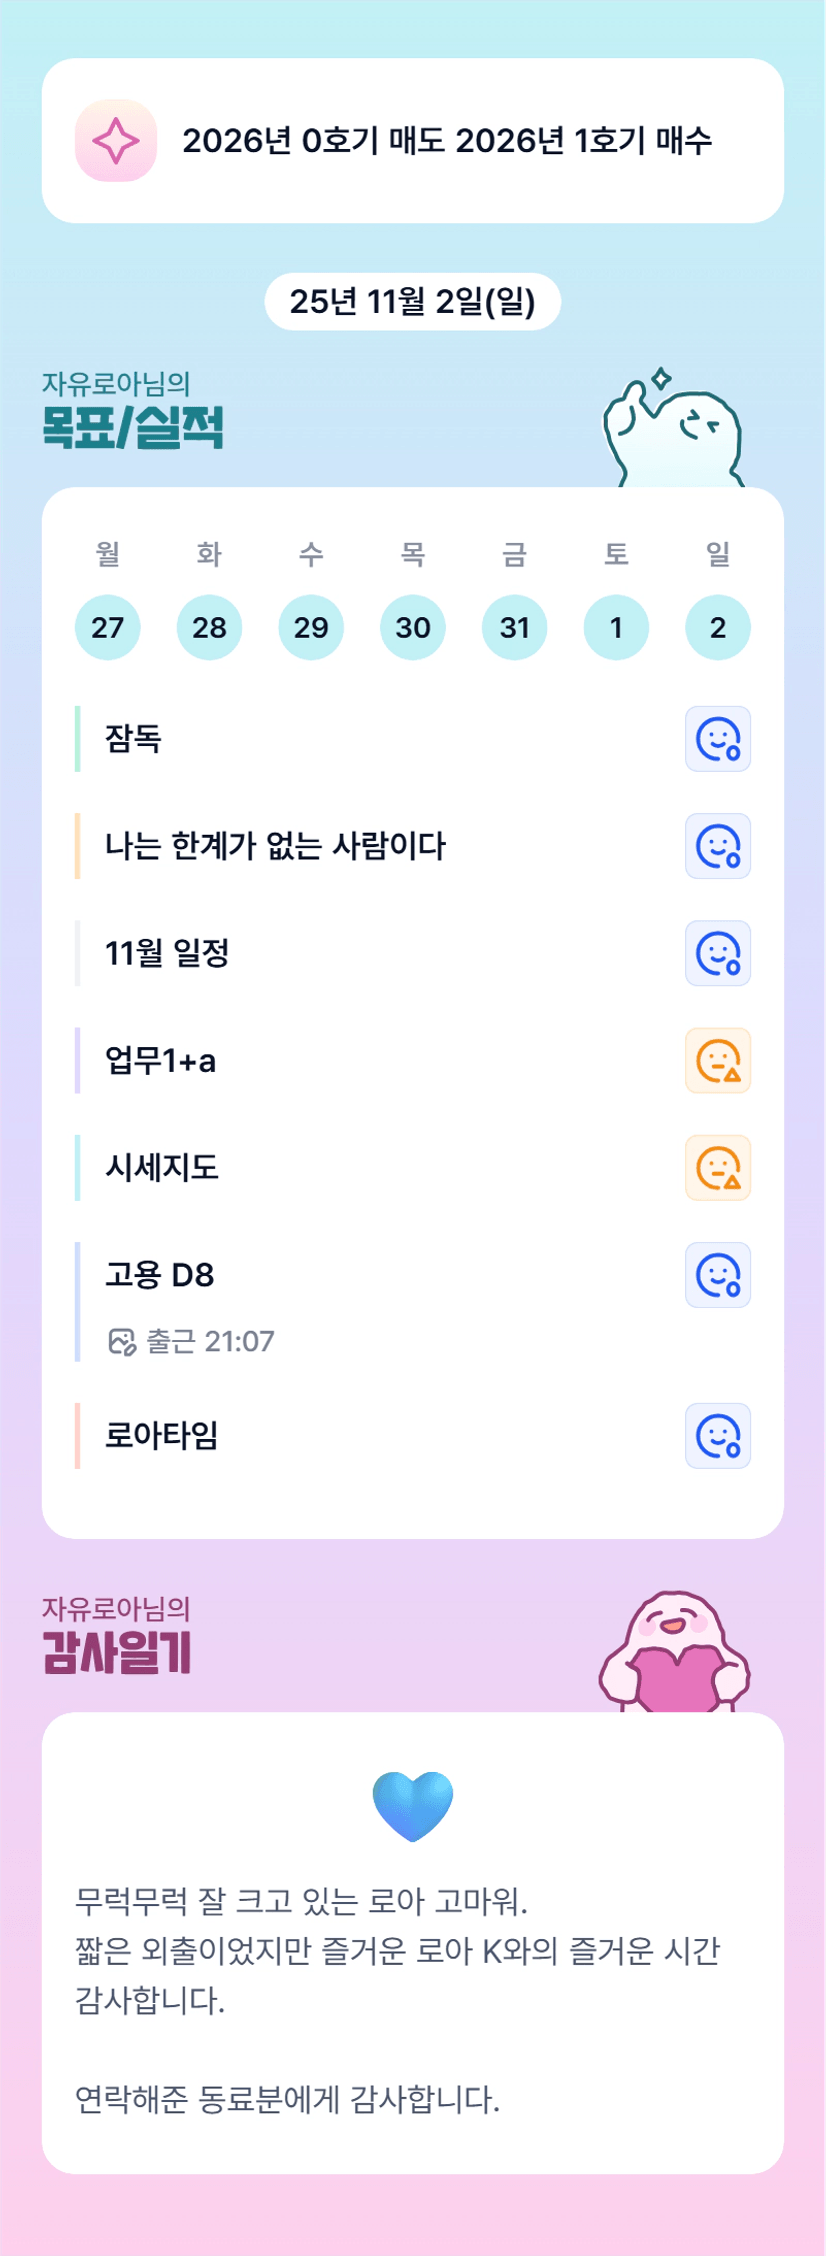827x2256 pixels.
Task: Click the 연락해준 동료분에게 감사합니다 diary text
Action: click(288, 2099)
